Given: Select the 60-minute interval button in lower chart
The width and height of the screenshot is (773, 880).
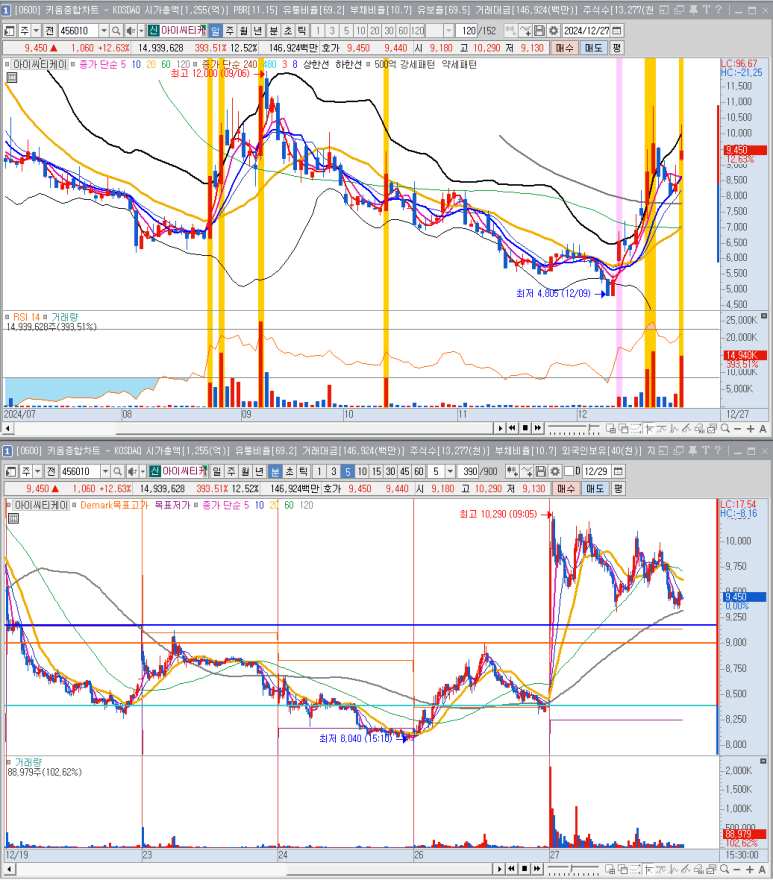Looking at the screenshot, I should pyautogui.click(x=419, y=471).
